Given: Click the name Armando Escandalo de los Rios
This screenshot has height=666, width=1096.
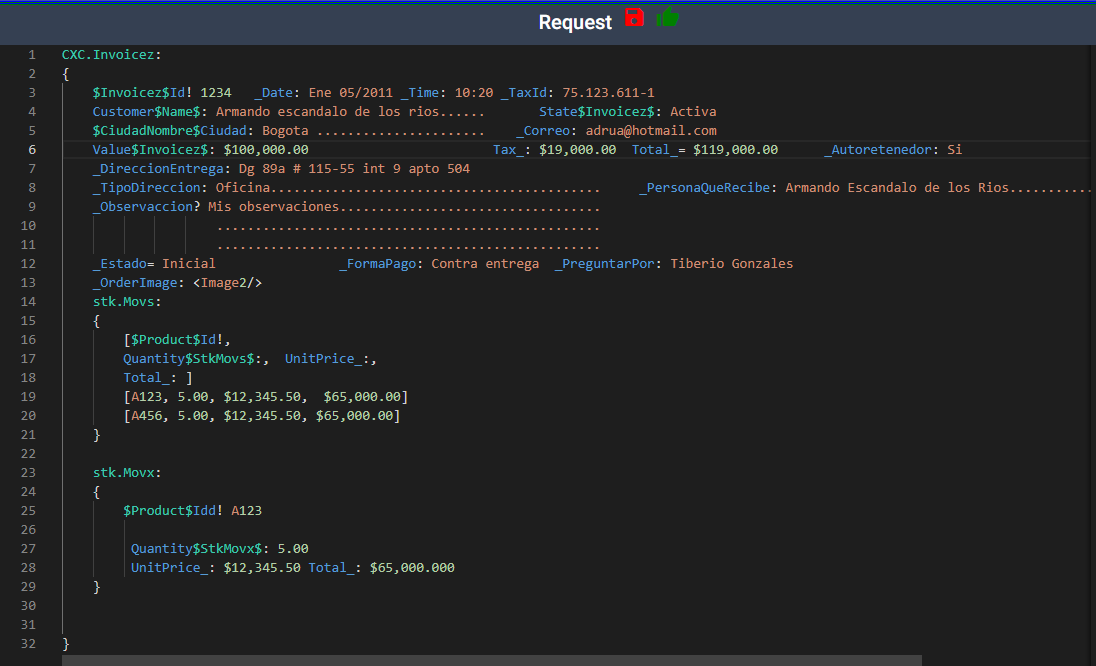Looking at the screenshot, I should pyautogui.click(x=897, y=187).
